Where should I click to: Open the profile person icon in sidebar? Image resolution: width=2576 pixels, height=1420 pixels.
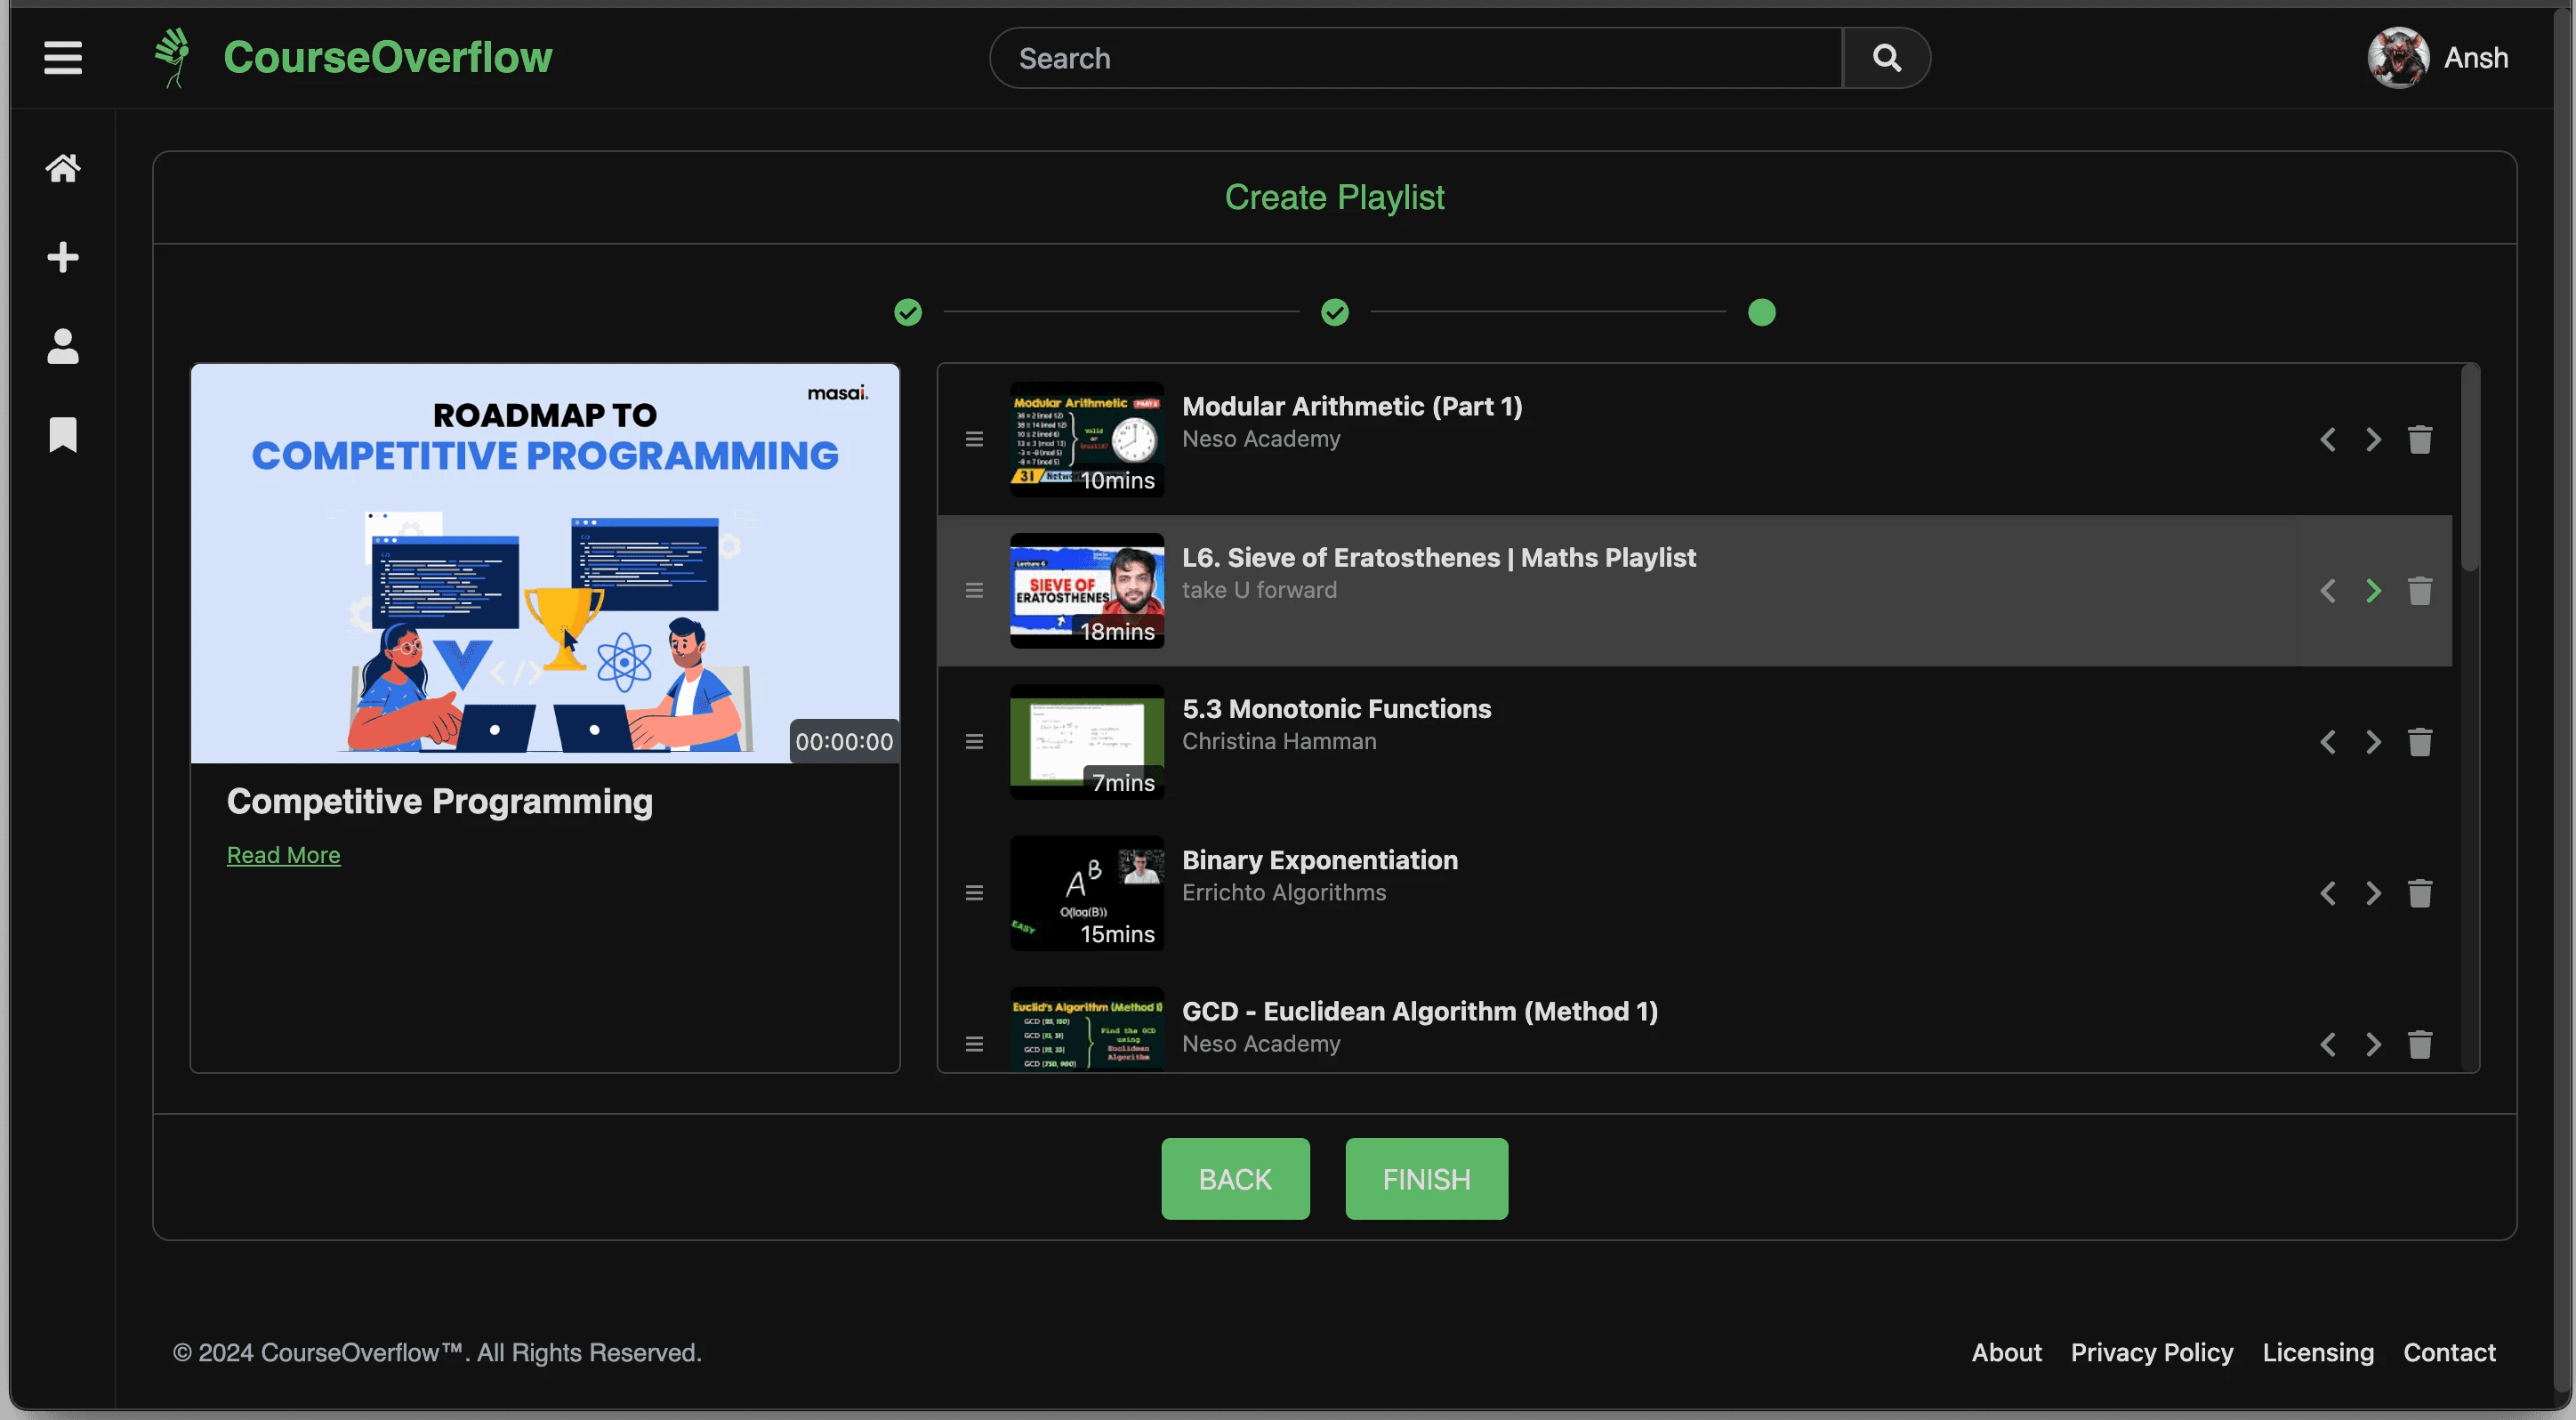point(62,346)
